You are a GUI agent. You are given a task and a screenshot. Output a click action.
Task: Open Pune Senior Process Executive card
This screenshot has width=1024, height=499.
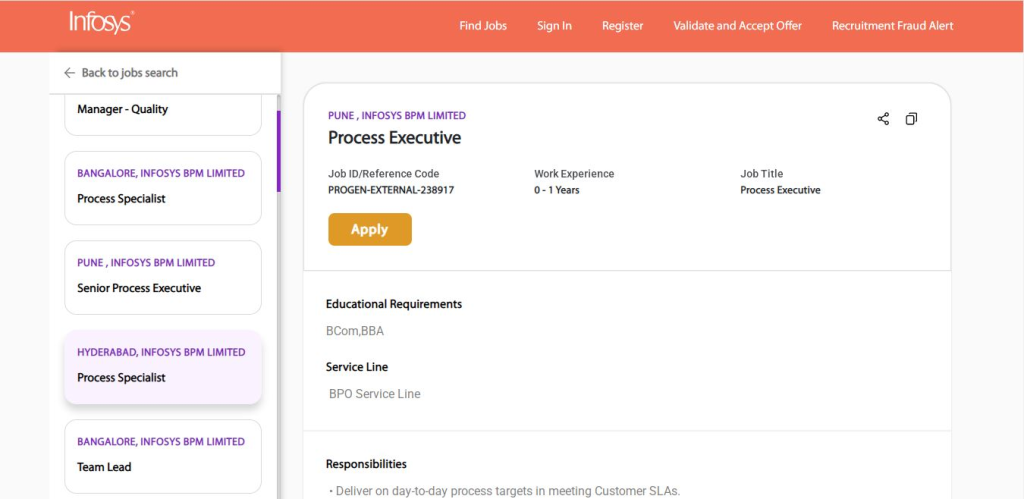point(163,278)
